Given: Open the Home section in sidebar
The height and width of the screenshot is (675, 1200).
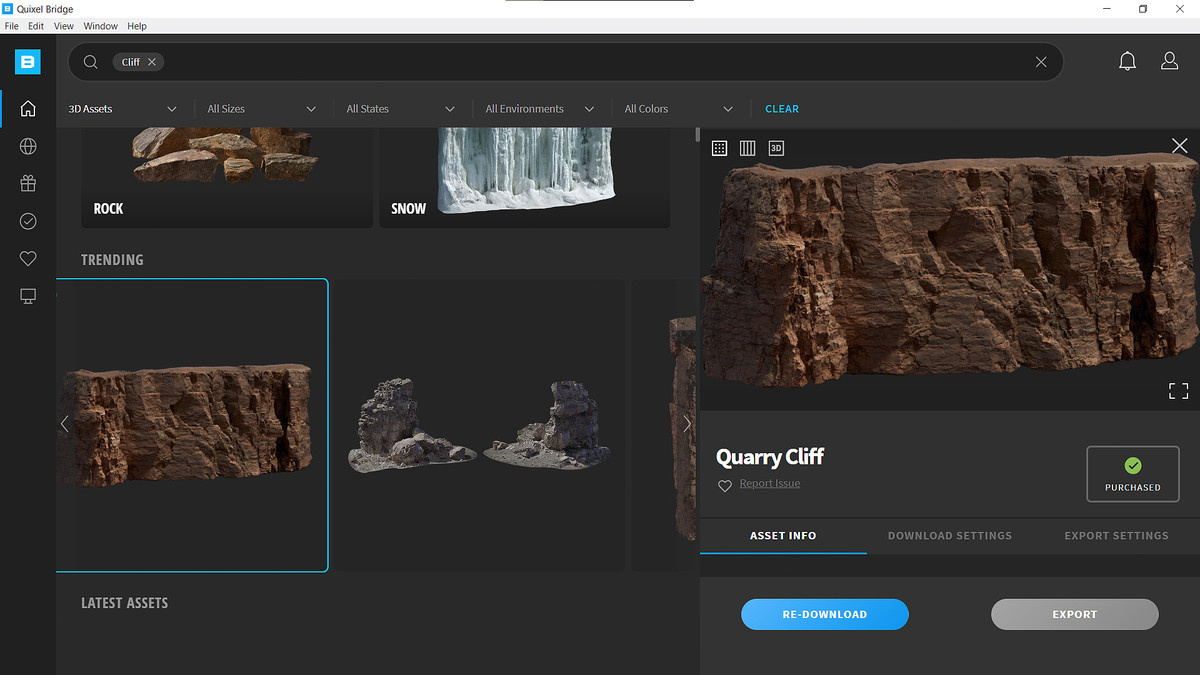Looking at the screenshot, I should [28, 108].
